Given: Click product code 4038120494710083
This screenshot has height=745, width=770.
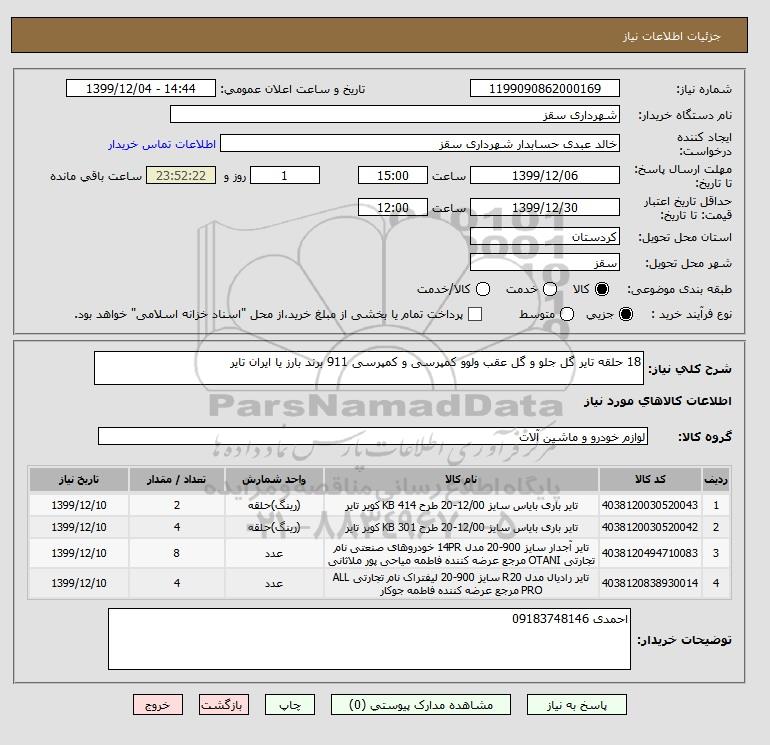Looking at the screenshot, I should (650, 553).
